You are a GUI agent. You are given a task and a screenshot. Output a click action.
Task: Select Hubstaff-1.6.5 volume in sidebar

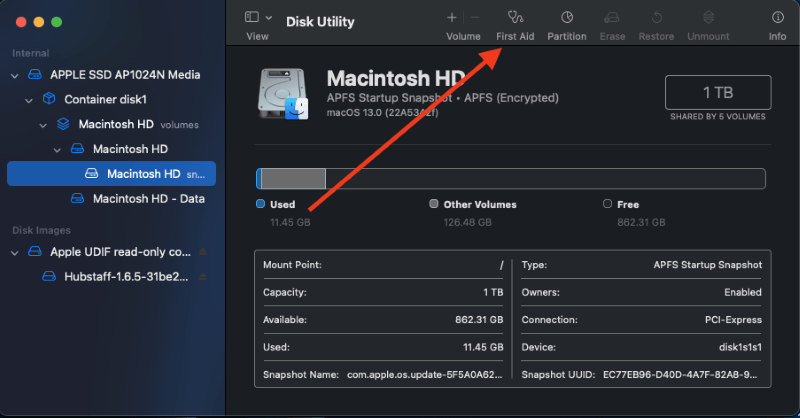[126, 277]
